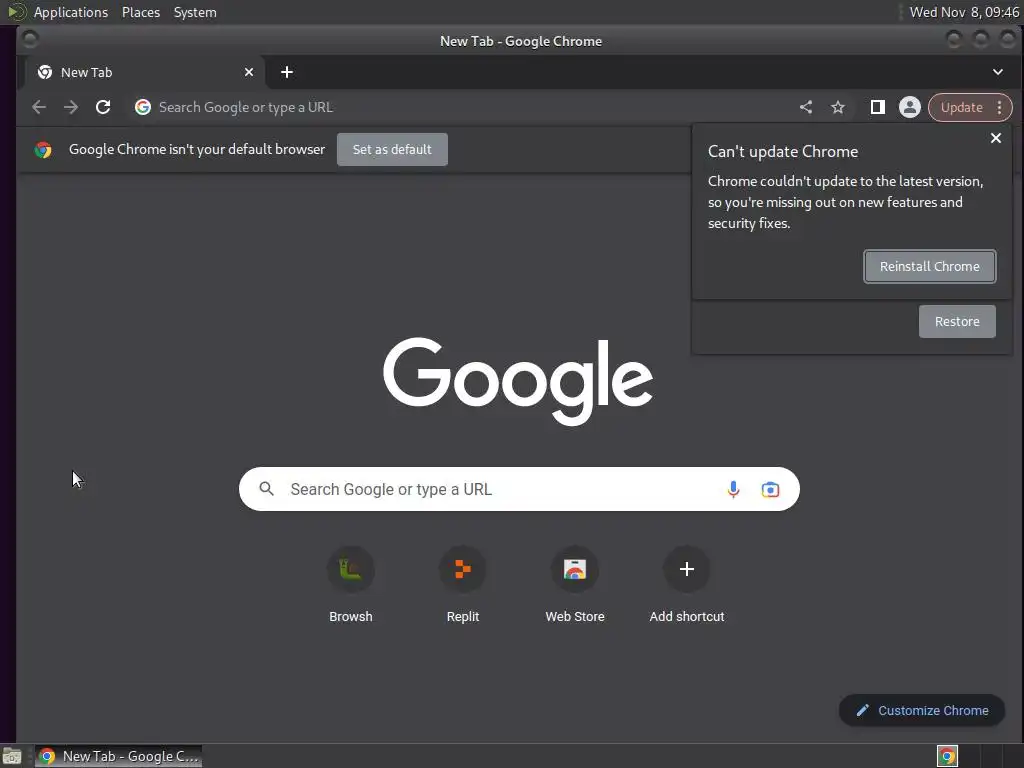The height and width of the screenshot is (768, 1024).
Task: Click the Update button in toolbar
Action: [x=961, y=107]
